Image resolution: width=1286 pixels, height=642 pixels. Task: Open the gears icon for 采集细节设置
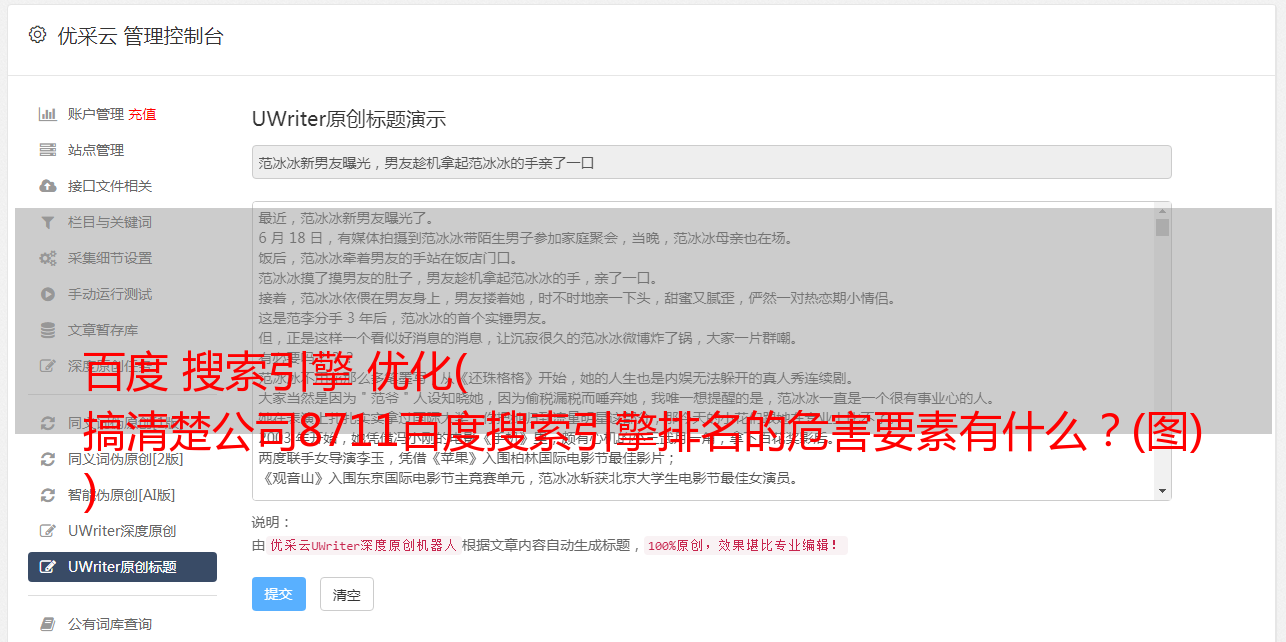47,258
